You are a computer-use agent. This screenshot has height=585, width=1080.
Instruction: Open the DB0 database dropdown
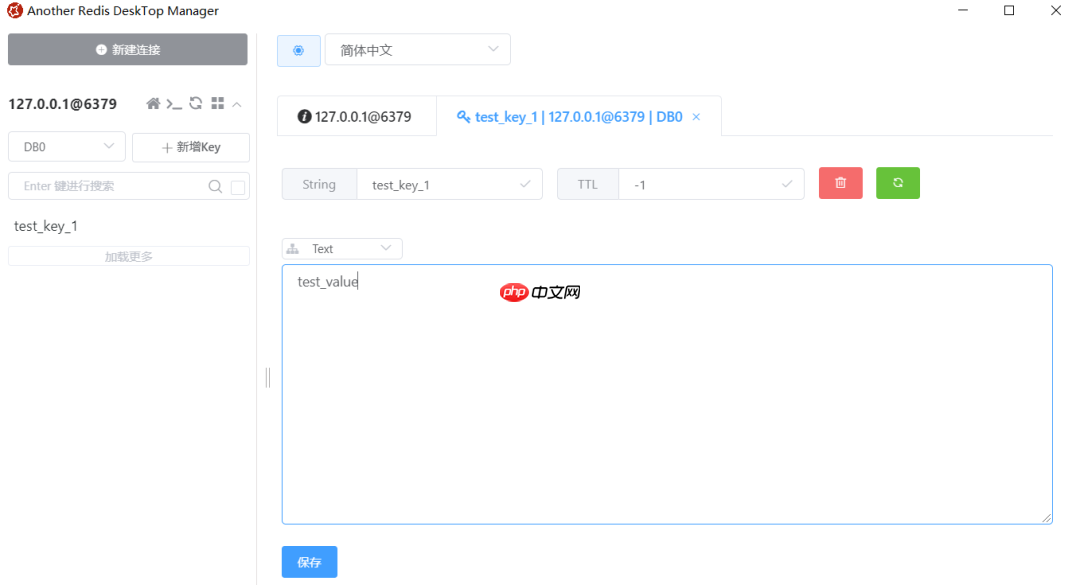click(66, 146)
